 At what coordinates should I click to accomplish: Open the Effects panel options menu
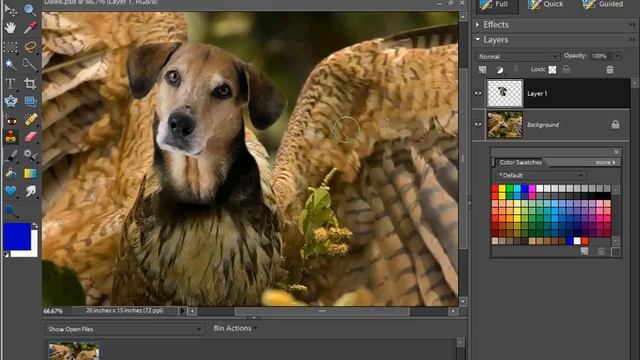(x=632, y=25)
